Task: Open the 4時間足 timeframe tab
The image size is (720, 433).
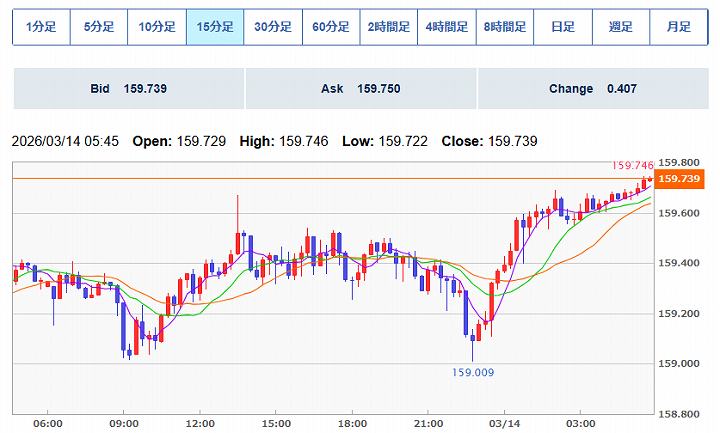Action: (447, 27)
